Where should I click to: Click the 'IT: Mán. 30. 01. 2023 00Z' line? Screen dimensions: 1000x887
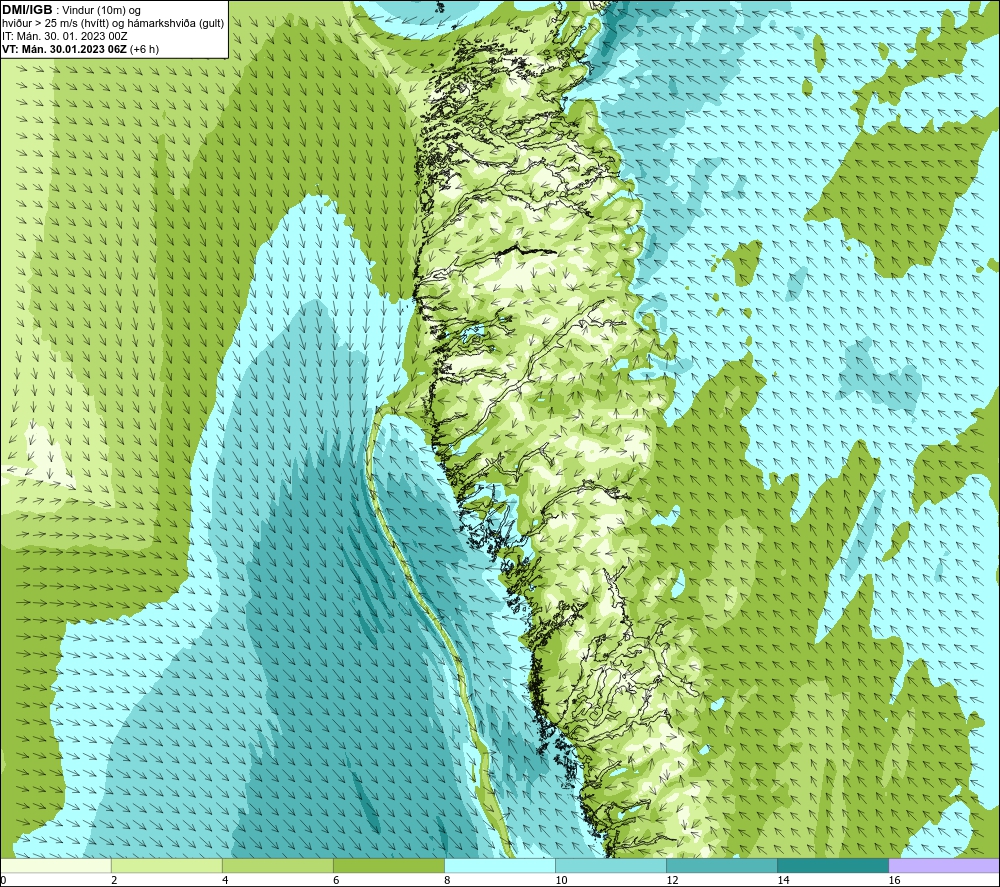[x=64, y=36]
